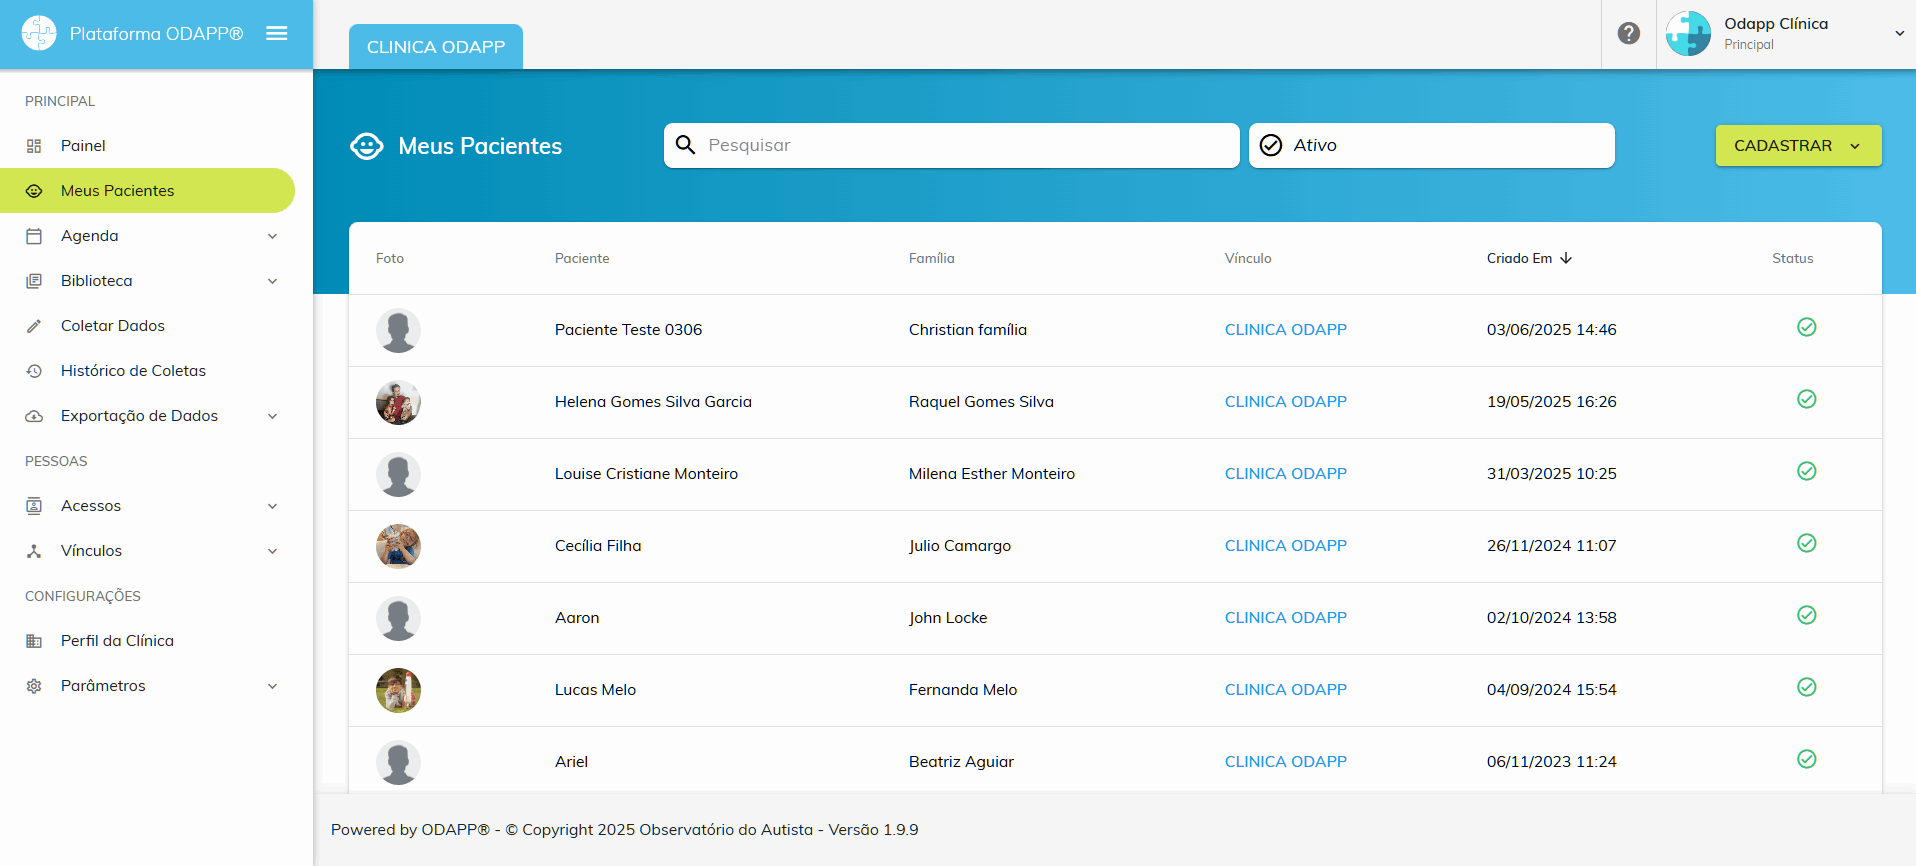Click Cecília Filha's photo thumbnail
This screenshot has width=1916, height=866.
398,546
